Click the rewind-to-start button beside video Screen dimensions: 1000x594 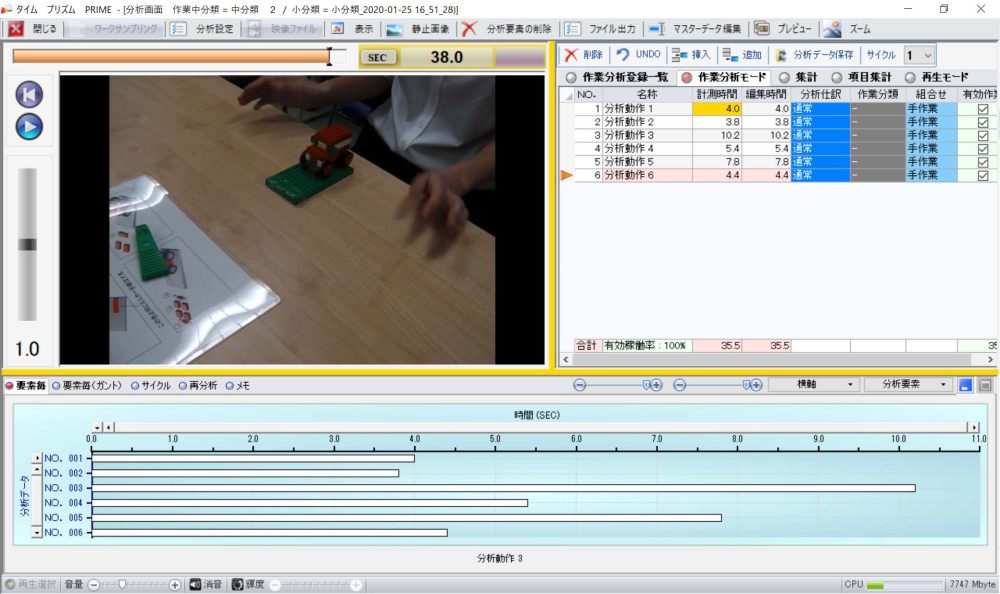[30, 95]
